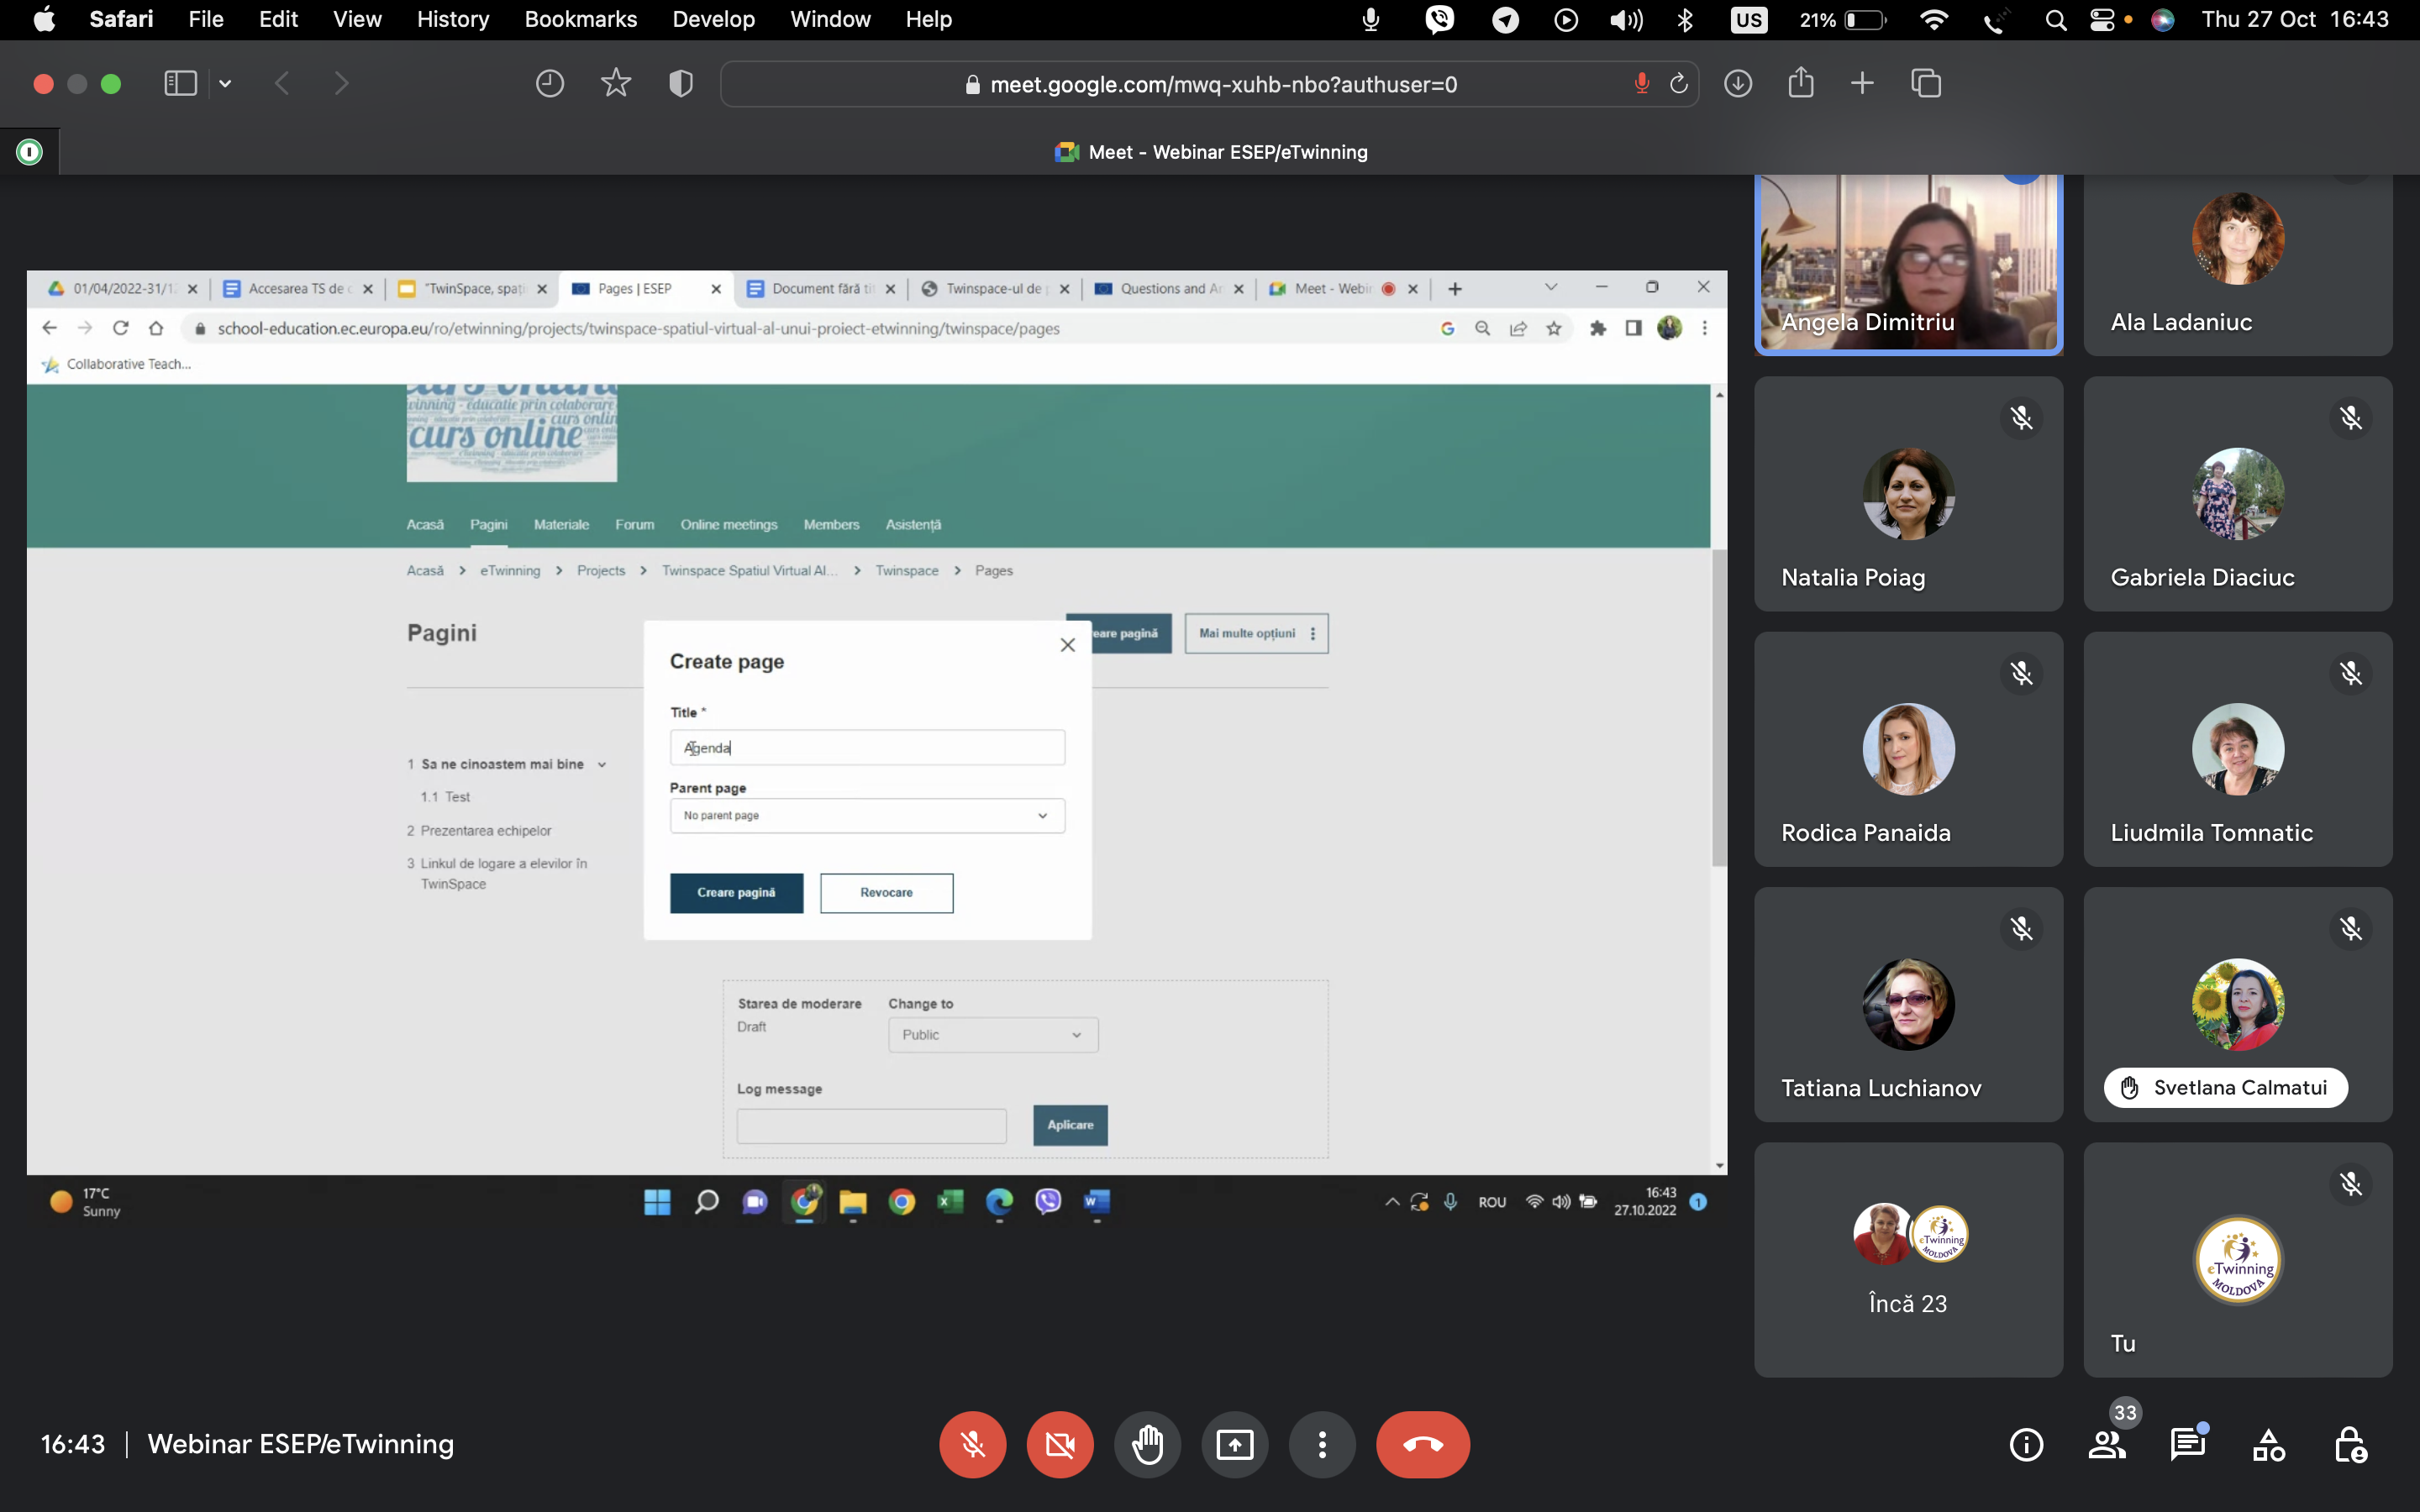Open the Activities icon in Meet
2420x1512 pixels.
[x=2269, y=1444]
